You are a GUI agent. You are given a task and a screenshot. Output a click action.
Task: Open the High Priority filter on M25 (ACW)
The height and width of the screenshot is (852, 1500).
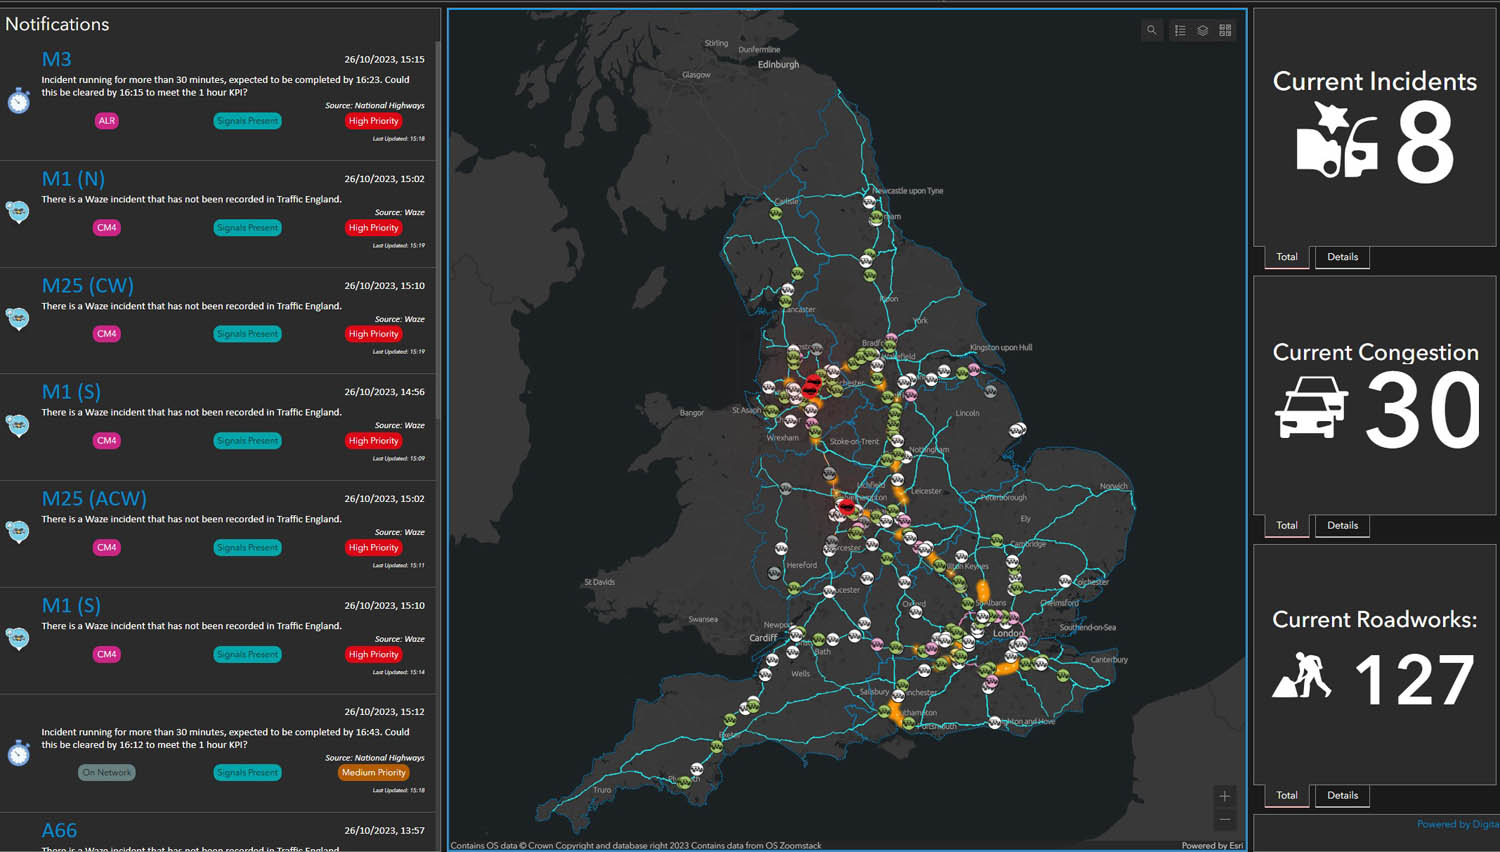(x=374, y=547)
